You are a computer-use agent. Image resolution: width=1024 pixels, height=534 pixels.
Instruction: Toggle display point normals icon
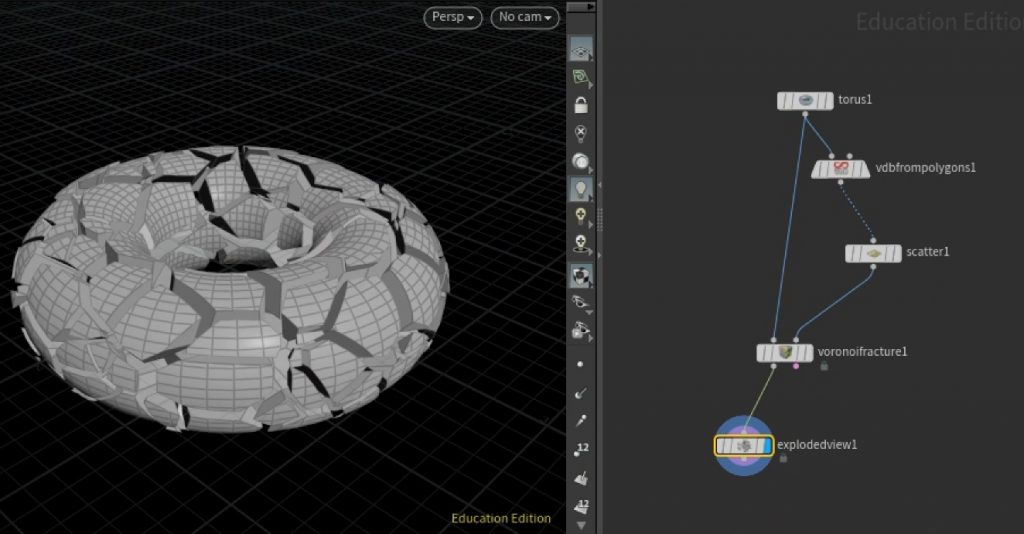580,393
